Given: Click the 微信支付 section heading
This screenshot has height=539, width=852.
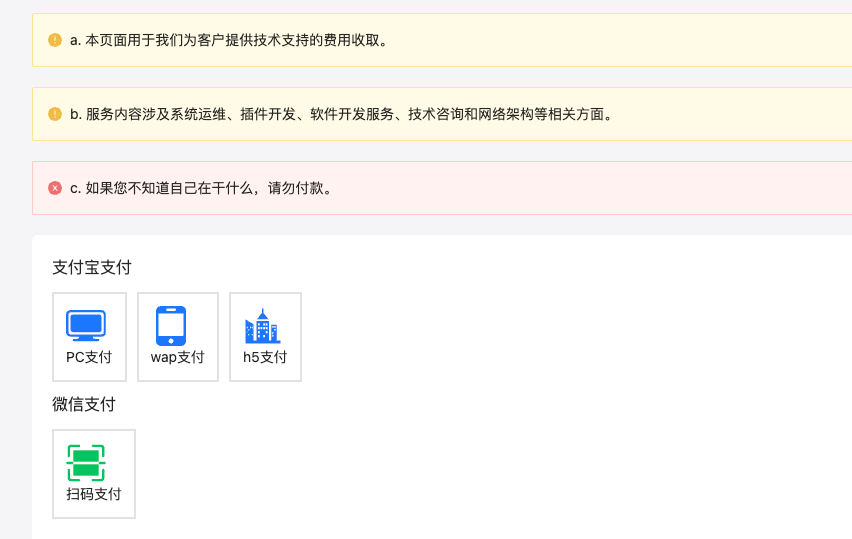Looking at the screenshot, I should [84, 404].
